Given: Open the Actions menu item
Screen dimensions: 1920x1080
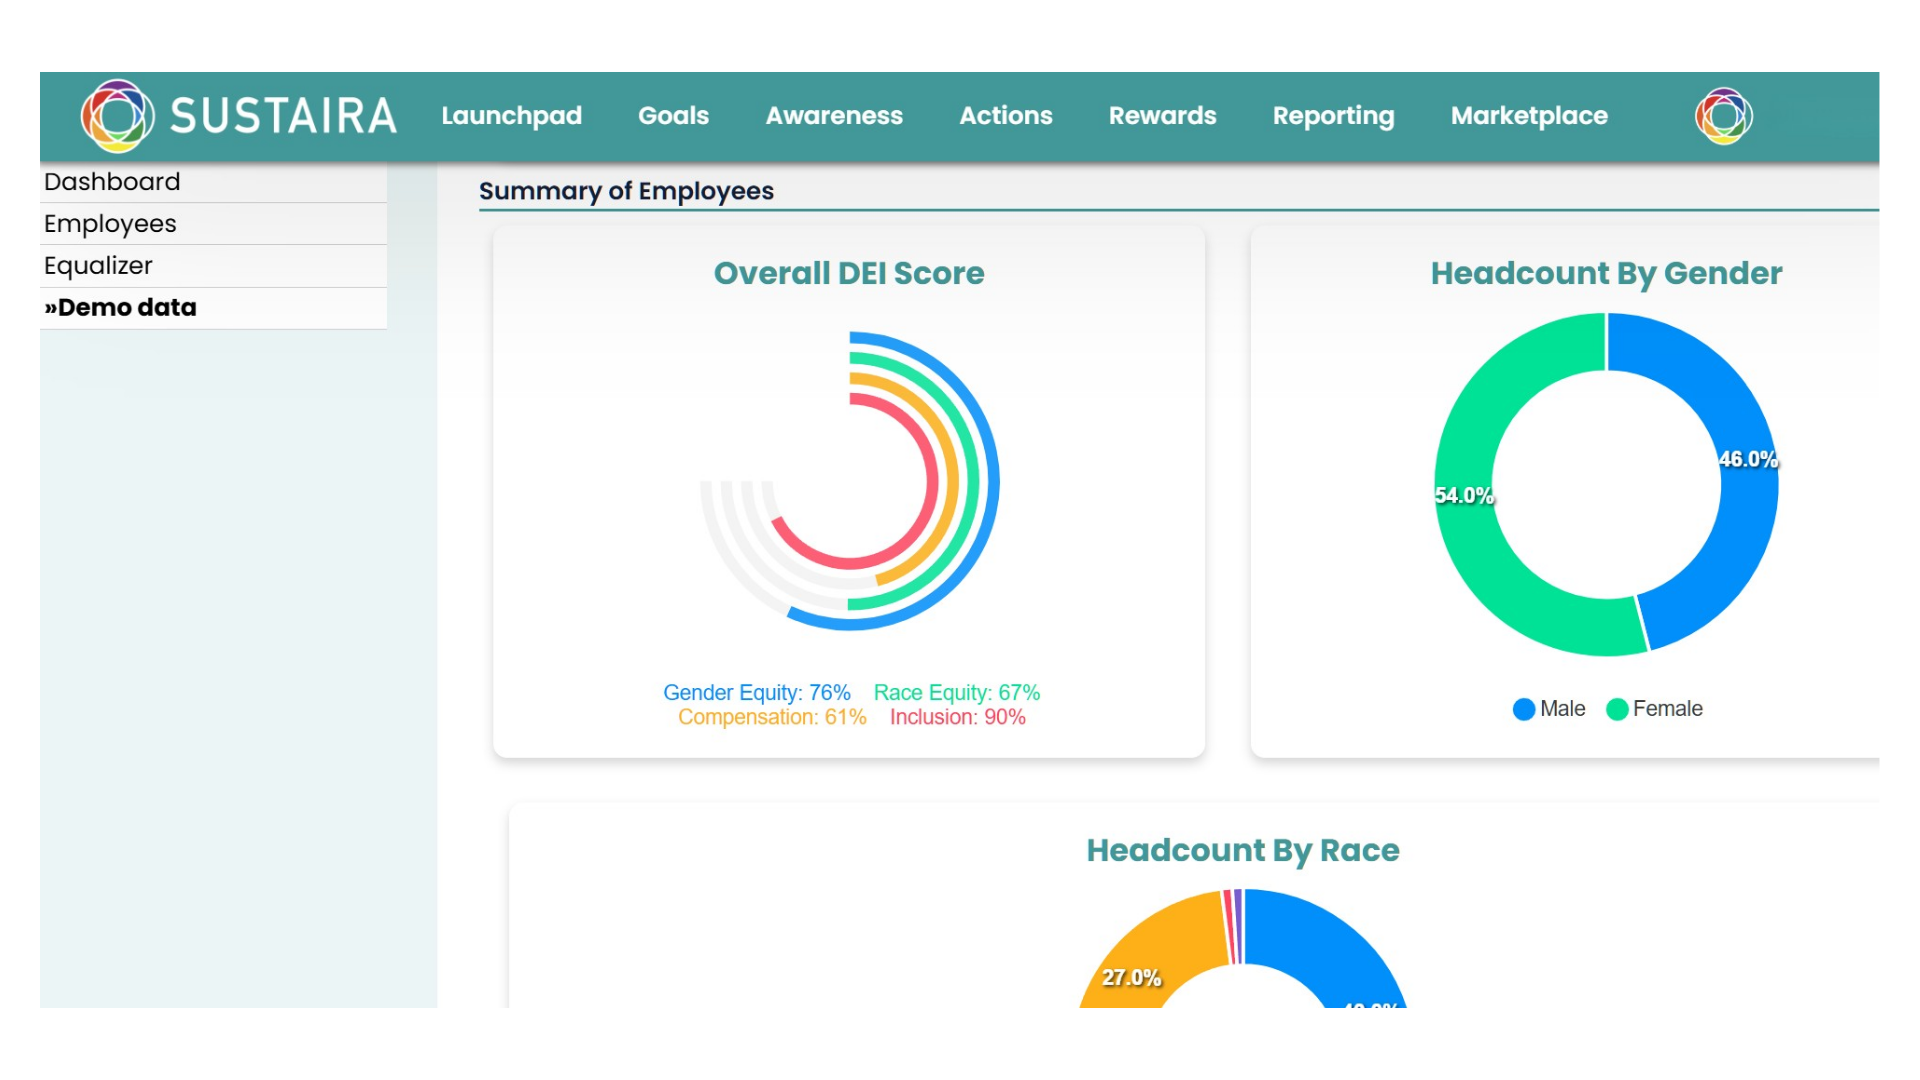Looking at the screenshot, I should click(x=1005, y=116).
